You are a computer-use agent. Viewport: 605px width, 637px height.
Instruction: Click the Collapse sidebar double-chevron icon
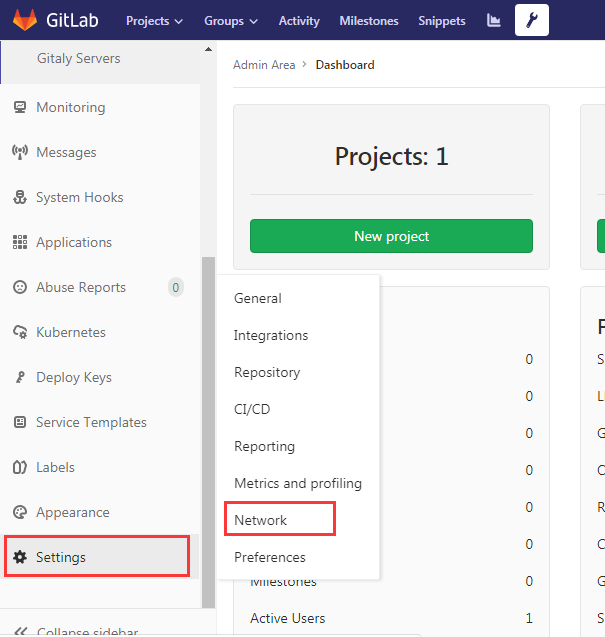21,631
